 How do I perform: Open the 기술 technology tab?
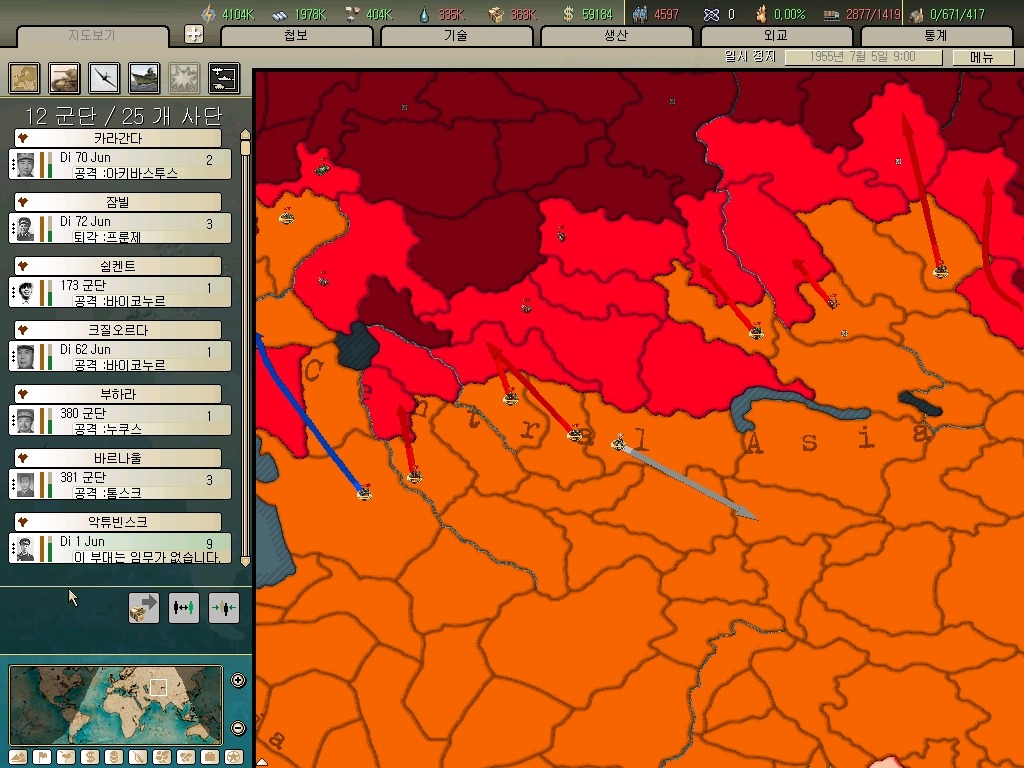point(456,35)
